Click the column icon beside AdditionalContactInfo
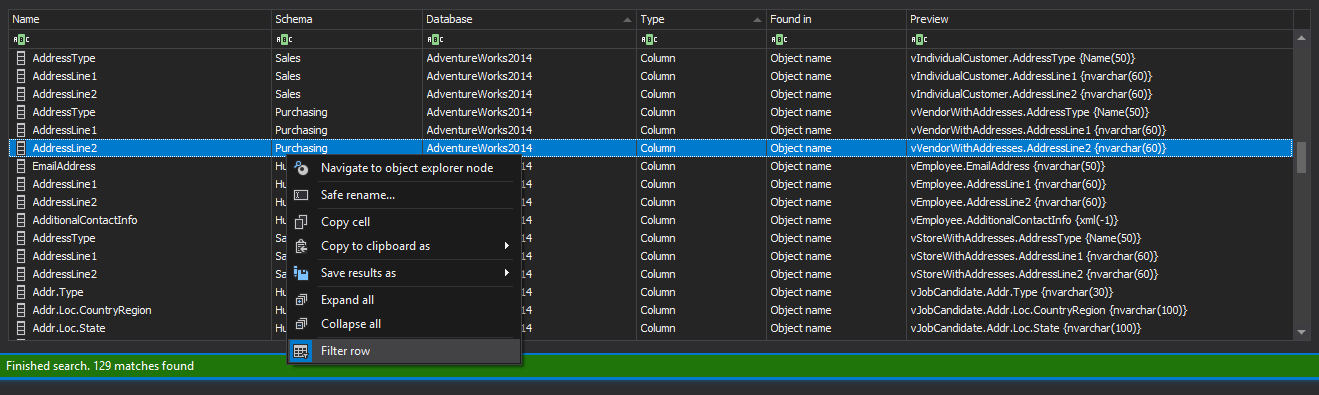Viewport: 1319px width, 395px height. (20, 220)
